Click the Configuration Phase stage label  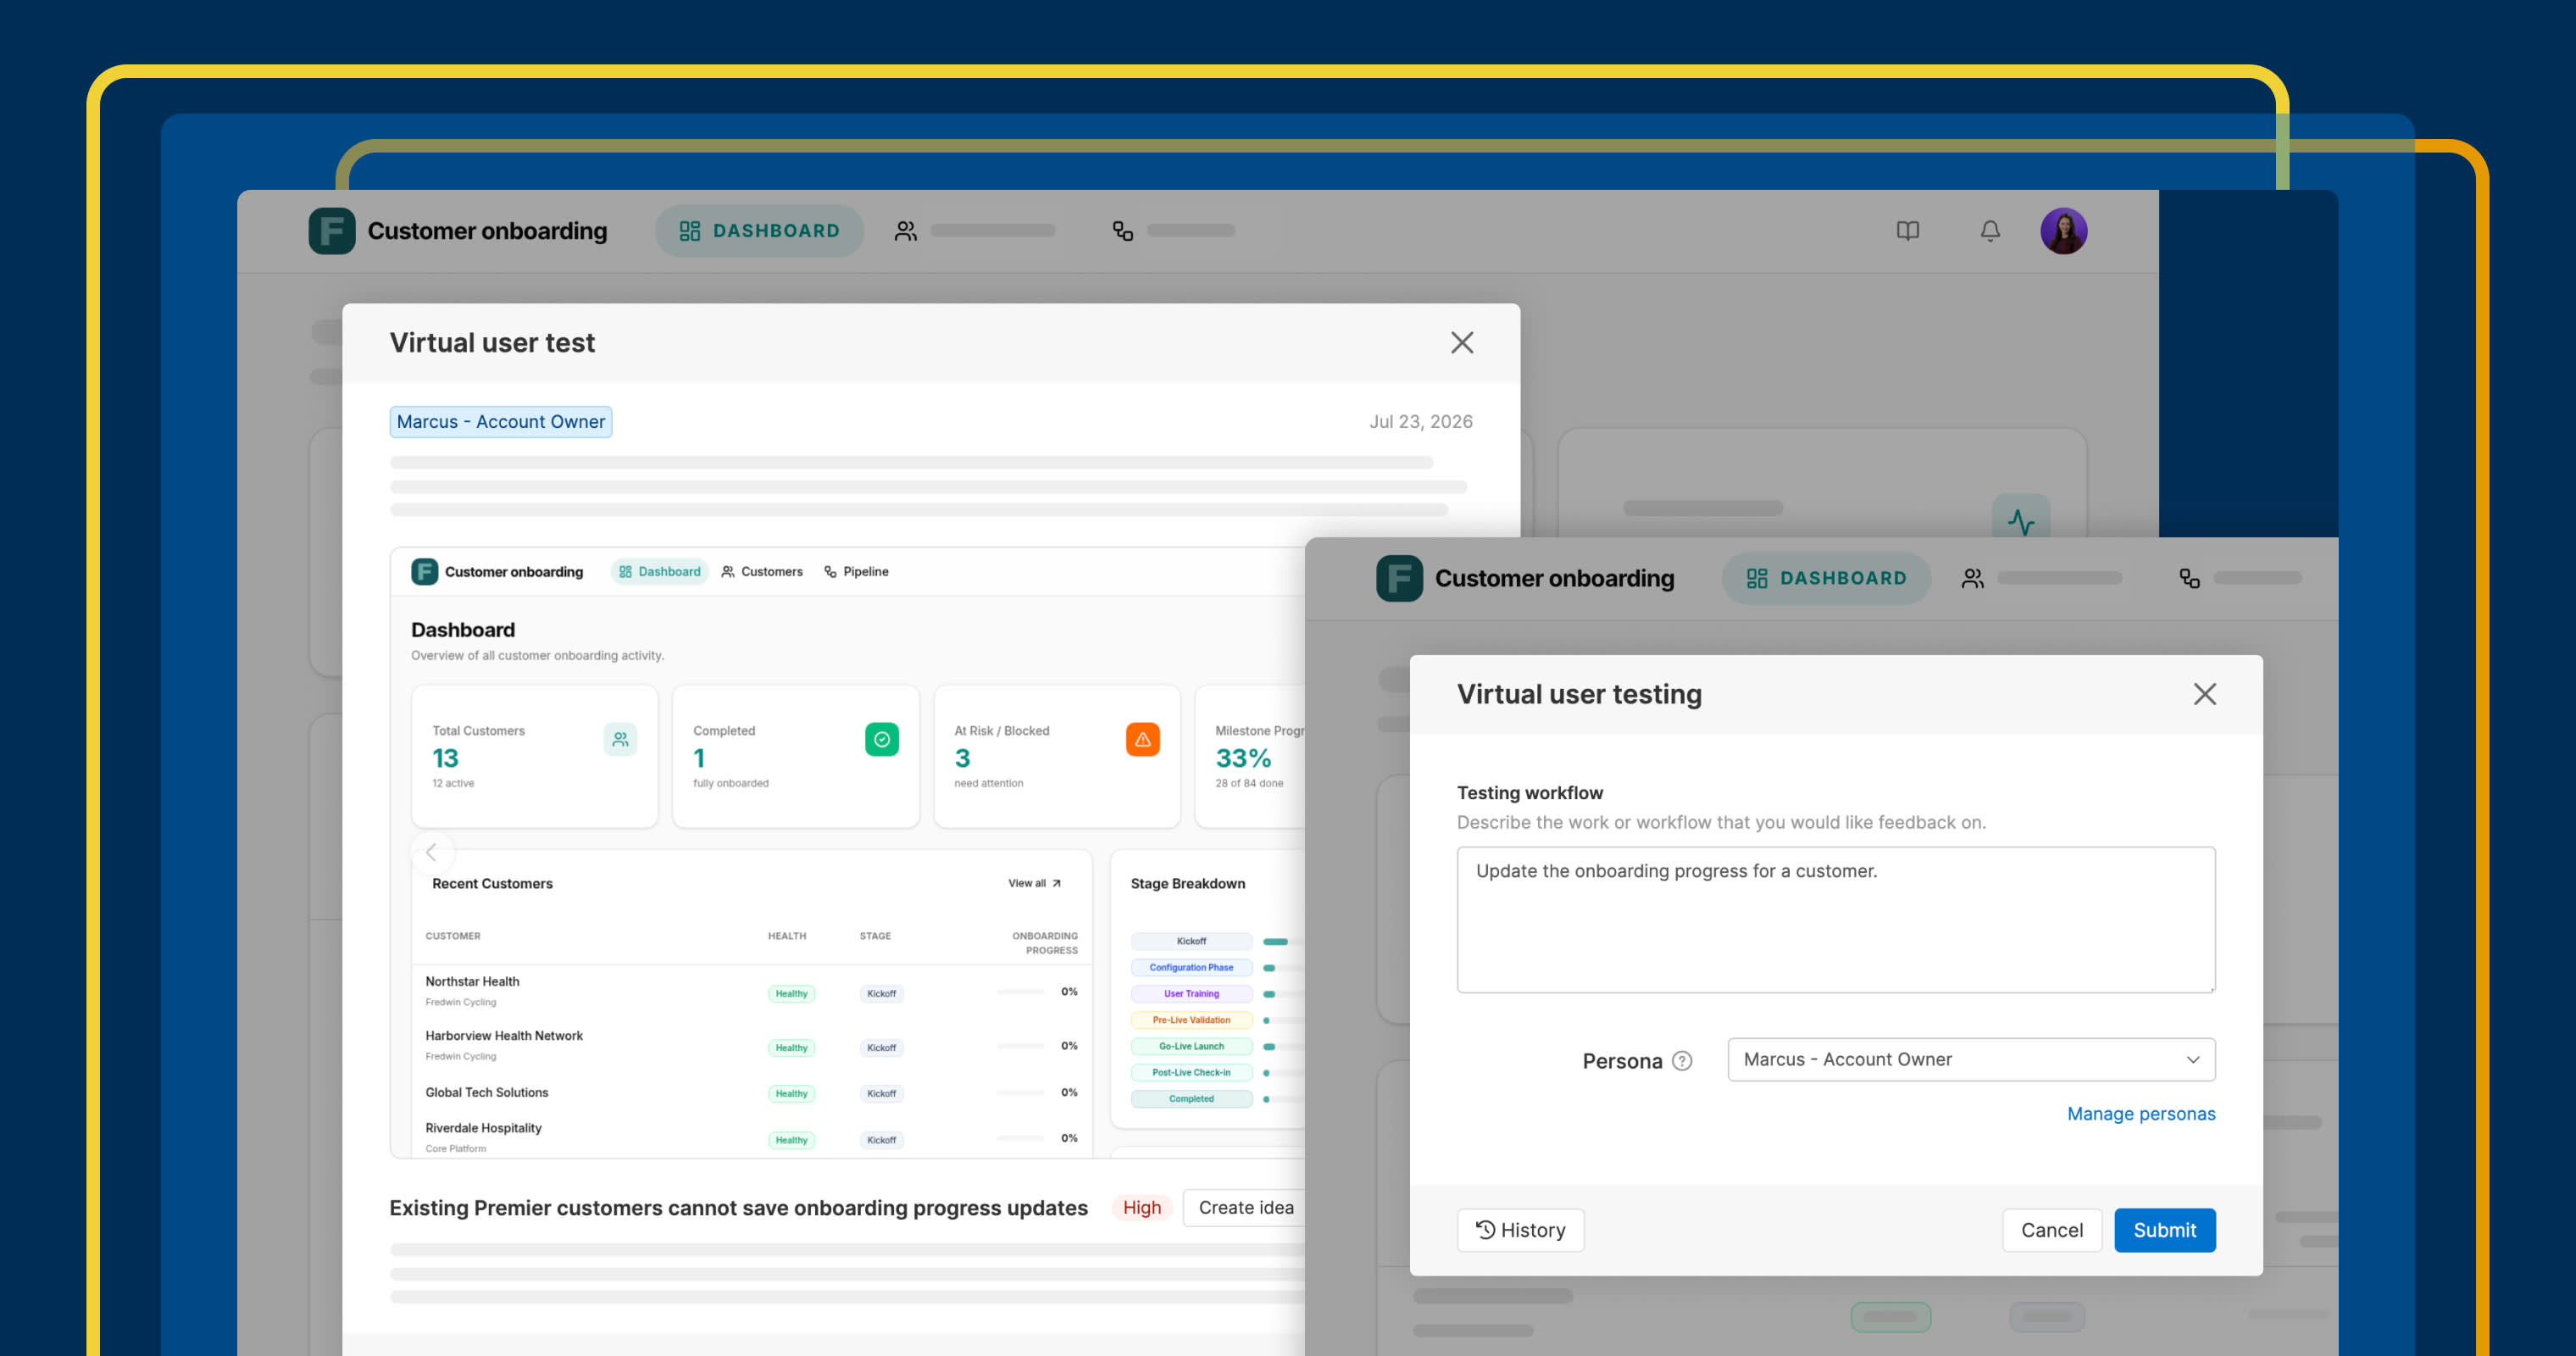[x=1191, y=967]
